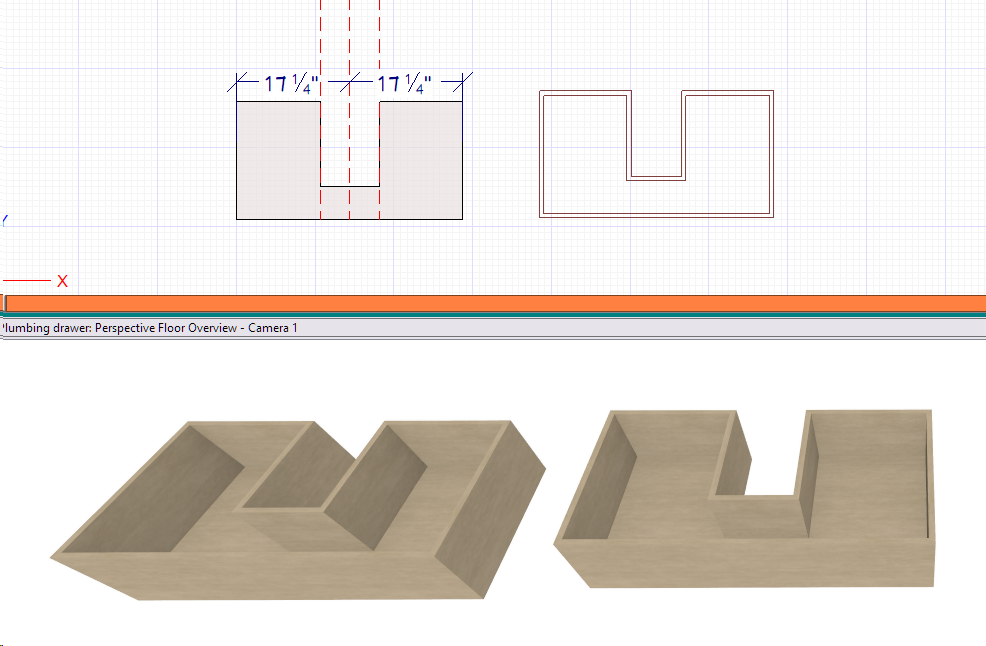Click the left 17 1/4" dimension label
The width and height of the screenshot is (986, 646).
point(291,85)
